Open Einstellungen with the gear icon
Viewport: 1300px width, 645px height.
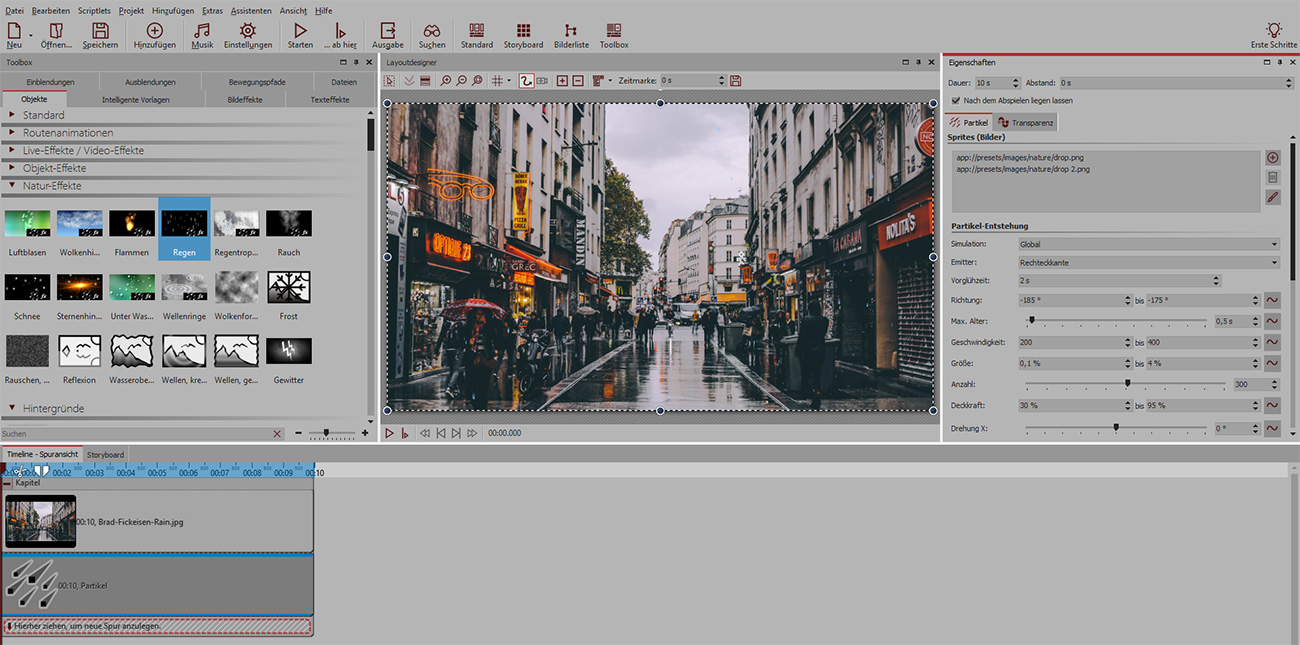247,32
